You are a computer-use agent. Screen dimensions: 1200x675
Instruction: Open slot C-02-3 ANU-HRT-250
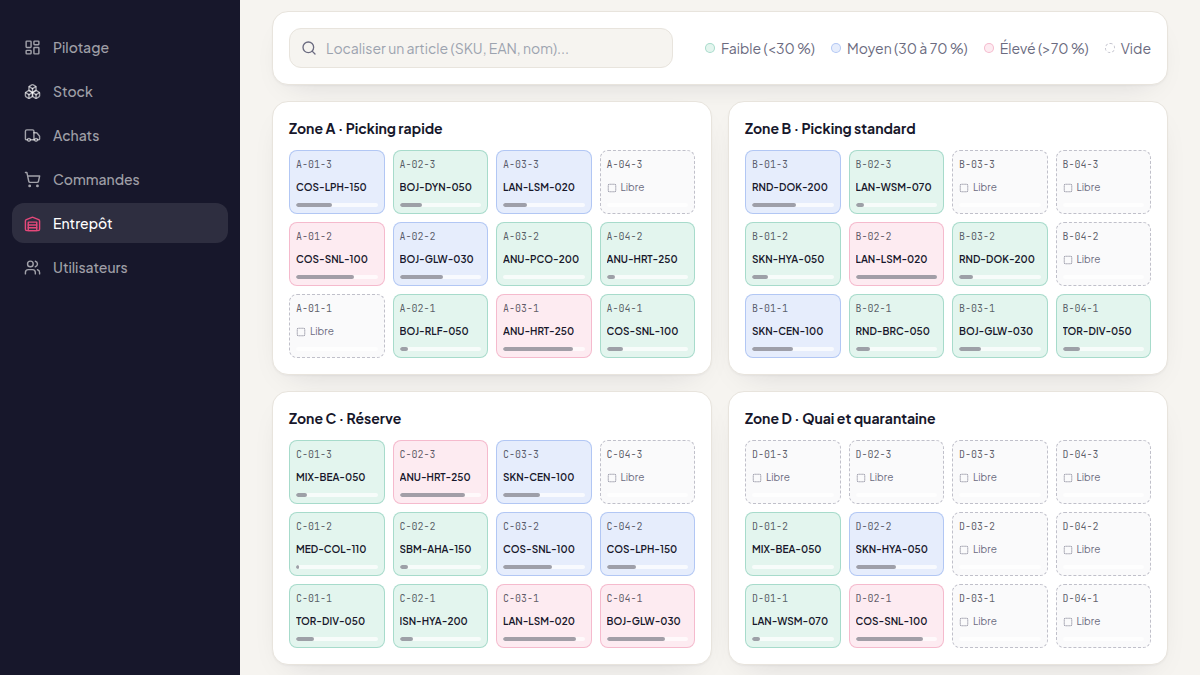click(x=440, y=472)
